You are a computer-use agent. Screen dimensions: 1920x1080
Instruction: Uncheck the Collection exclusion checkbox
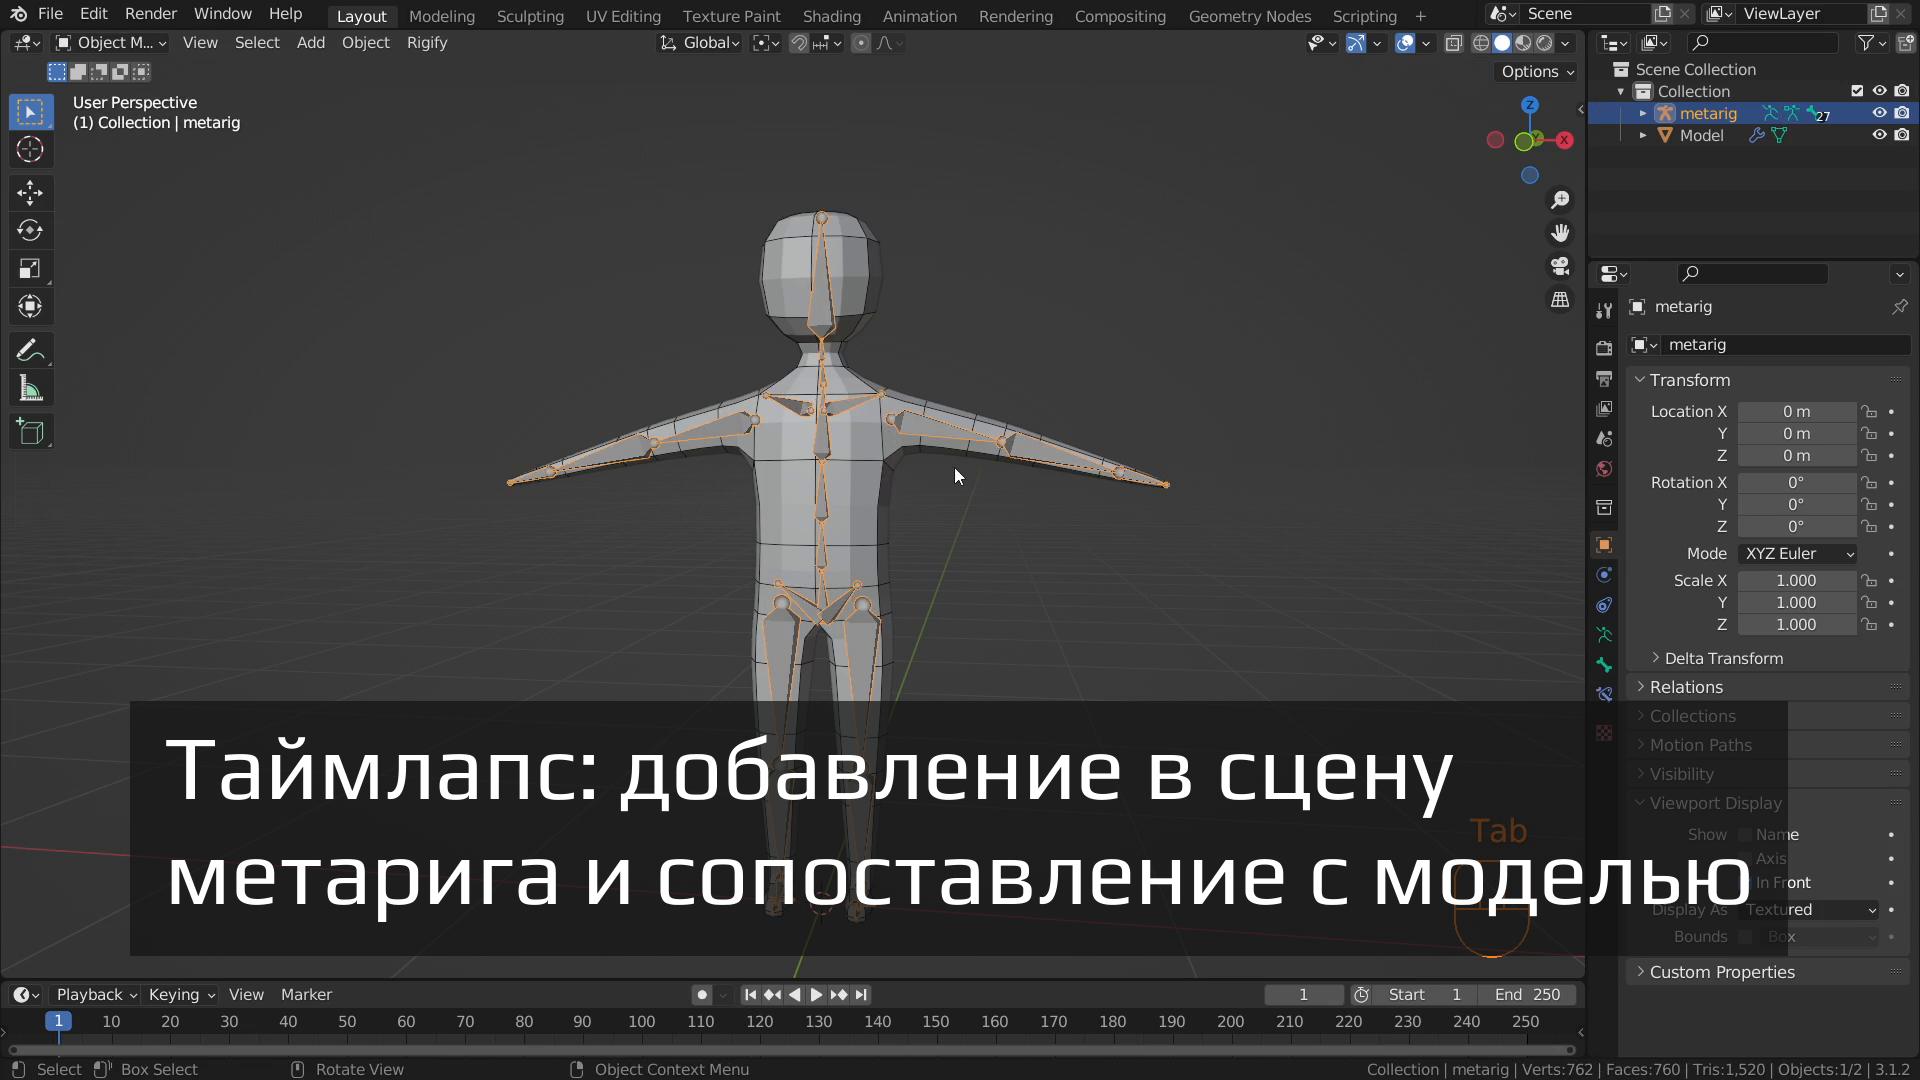1857,90
